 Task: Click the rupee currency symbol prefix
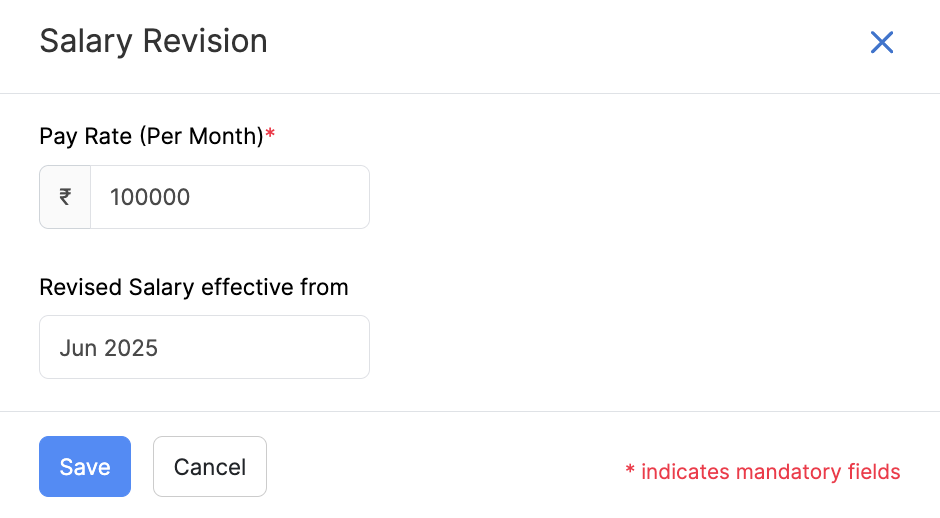65,197
